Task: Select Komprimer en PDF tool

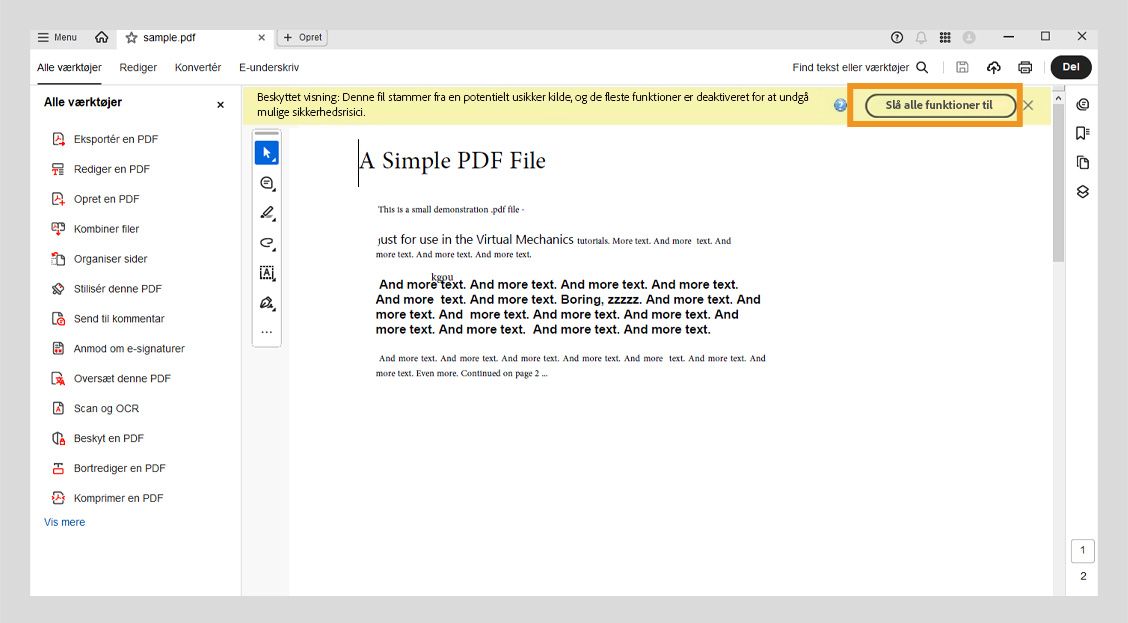Action: [107, 499]
